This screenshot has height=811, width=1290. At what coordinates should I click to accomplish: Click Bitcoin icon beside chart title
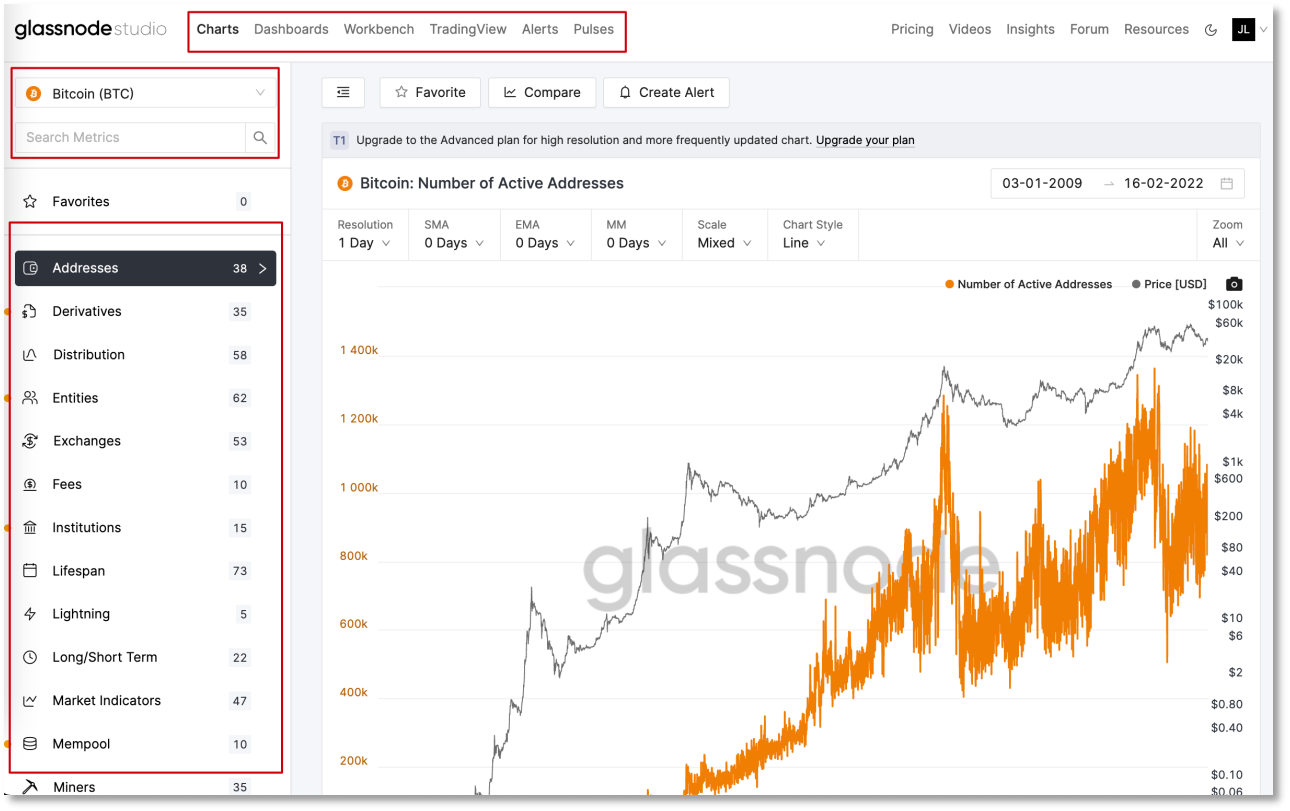point(345,184)
